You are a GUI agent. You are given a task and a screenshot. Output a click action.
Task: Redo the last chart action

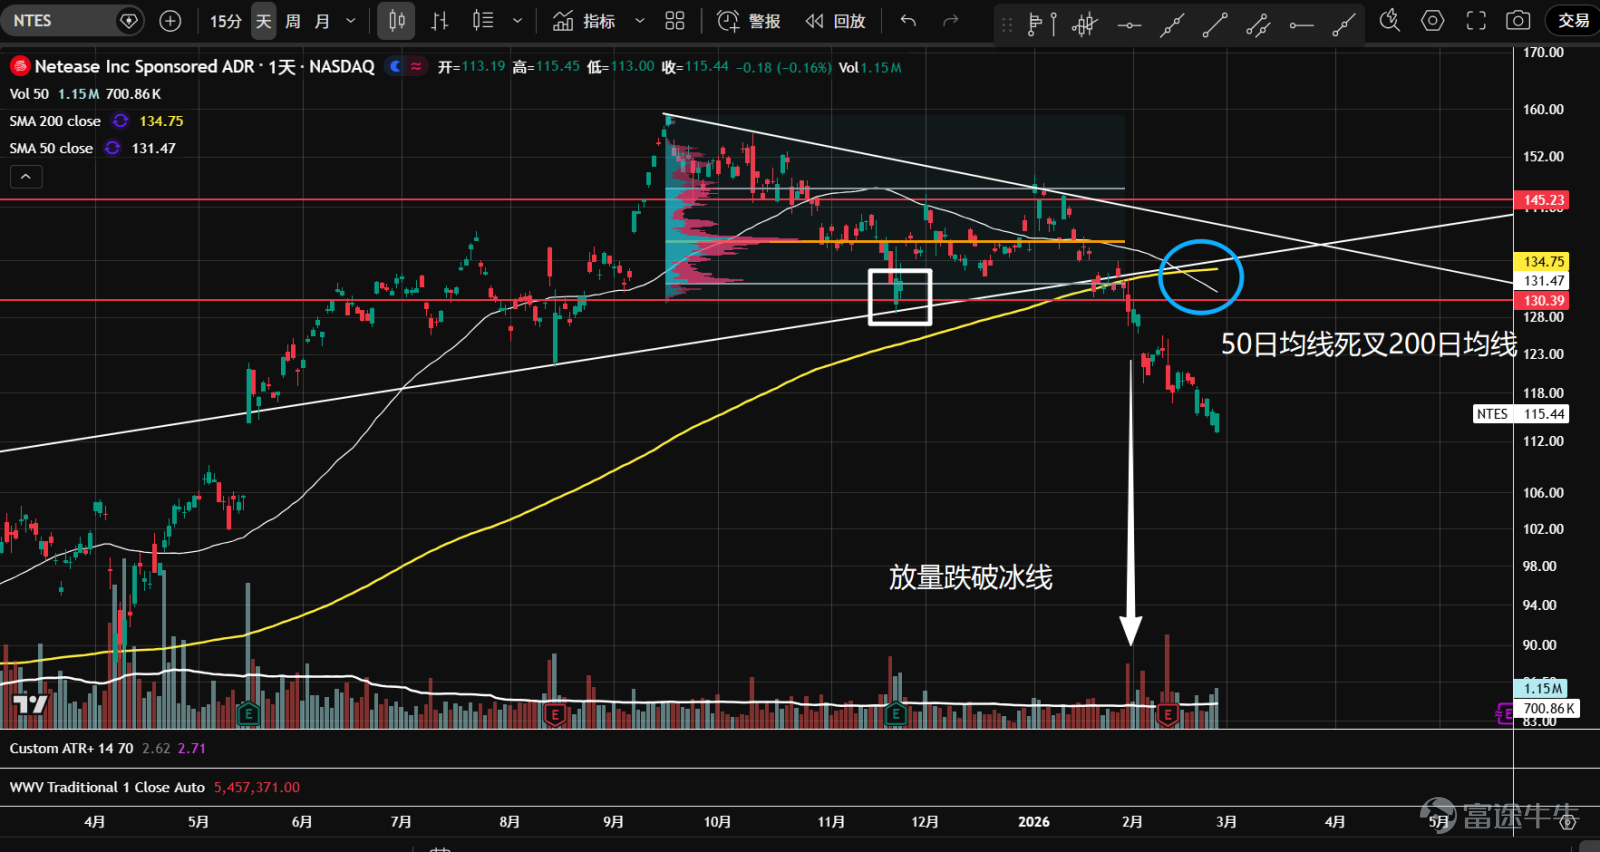click(x=951, y=20)
